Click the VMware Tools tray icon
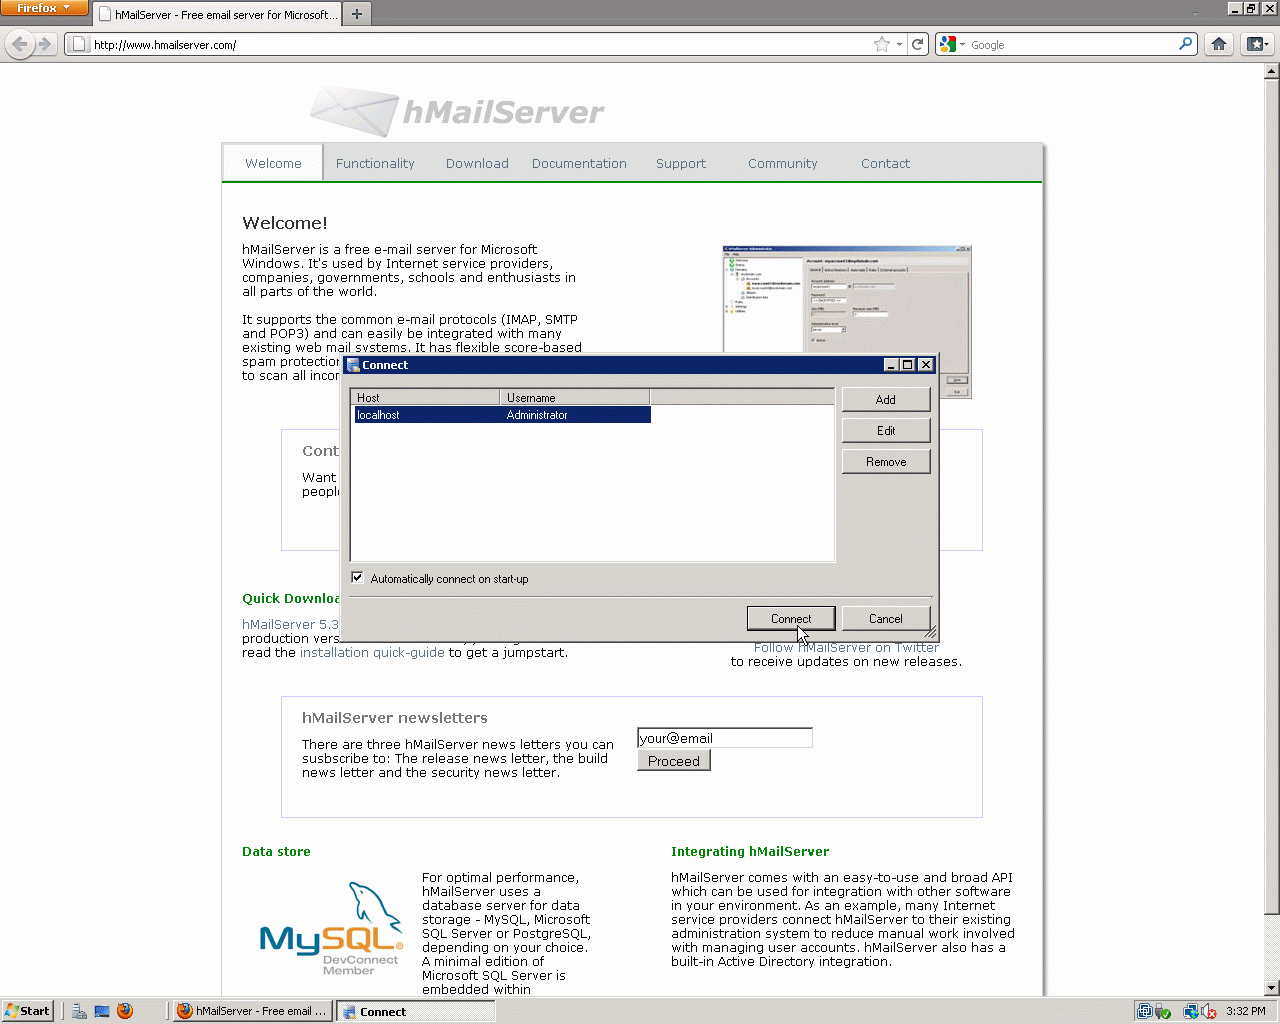Screen dimensions: 1280x1024 (1145, 1011)
